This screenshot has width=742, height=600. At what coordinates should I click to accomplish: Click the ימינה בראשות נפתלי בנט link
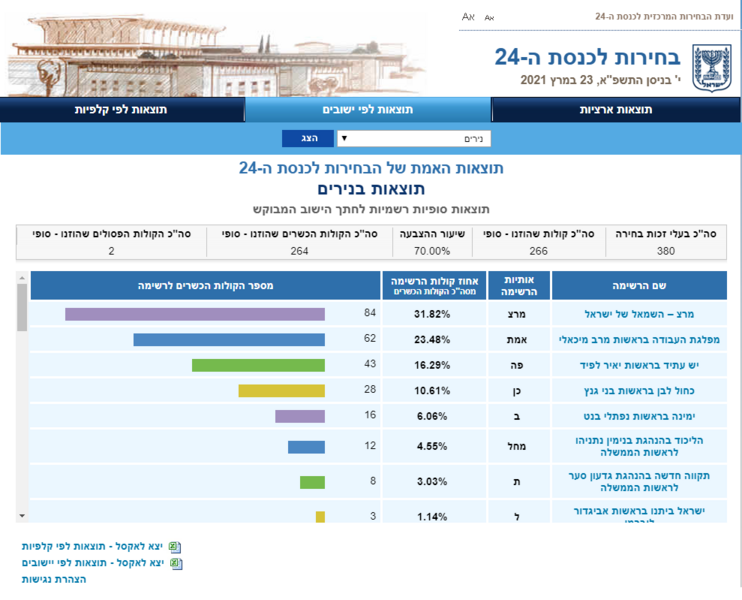[x=639, y=416]
